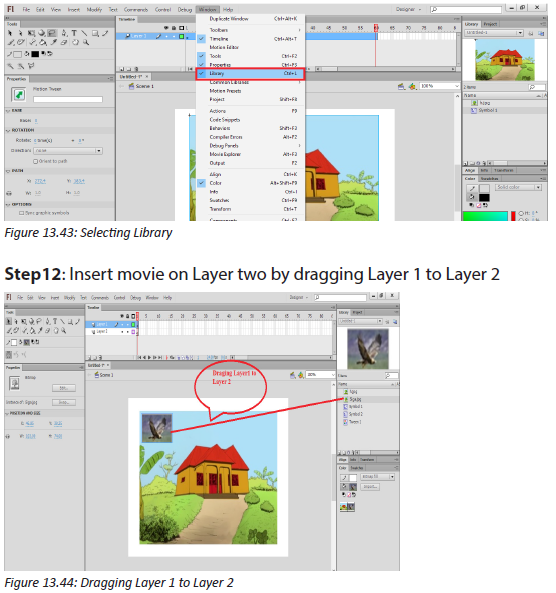The image size is (556, 593).
Task: Click Edit Symbols icon in upper window's stage bar
Action: (412, 87)
